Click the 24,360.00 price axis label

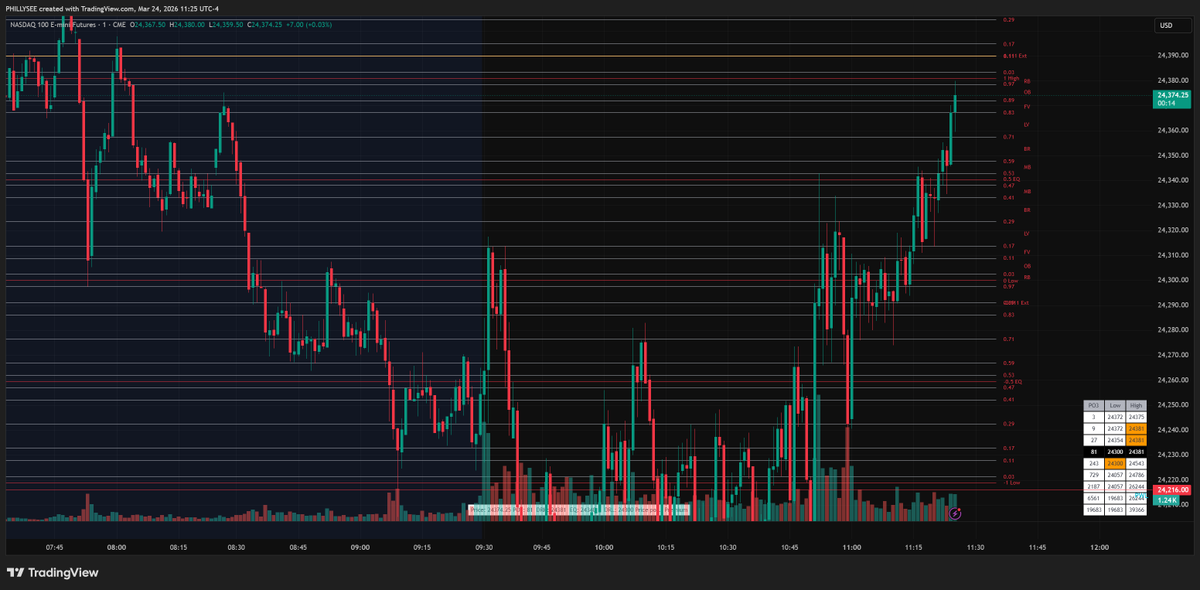tap(1171, 130)
